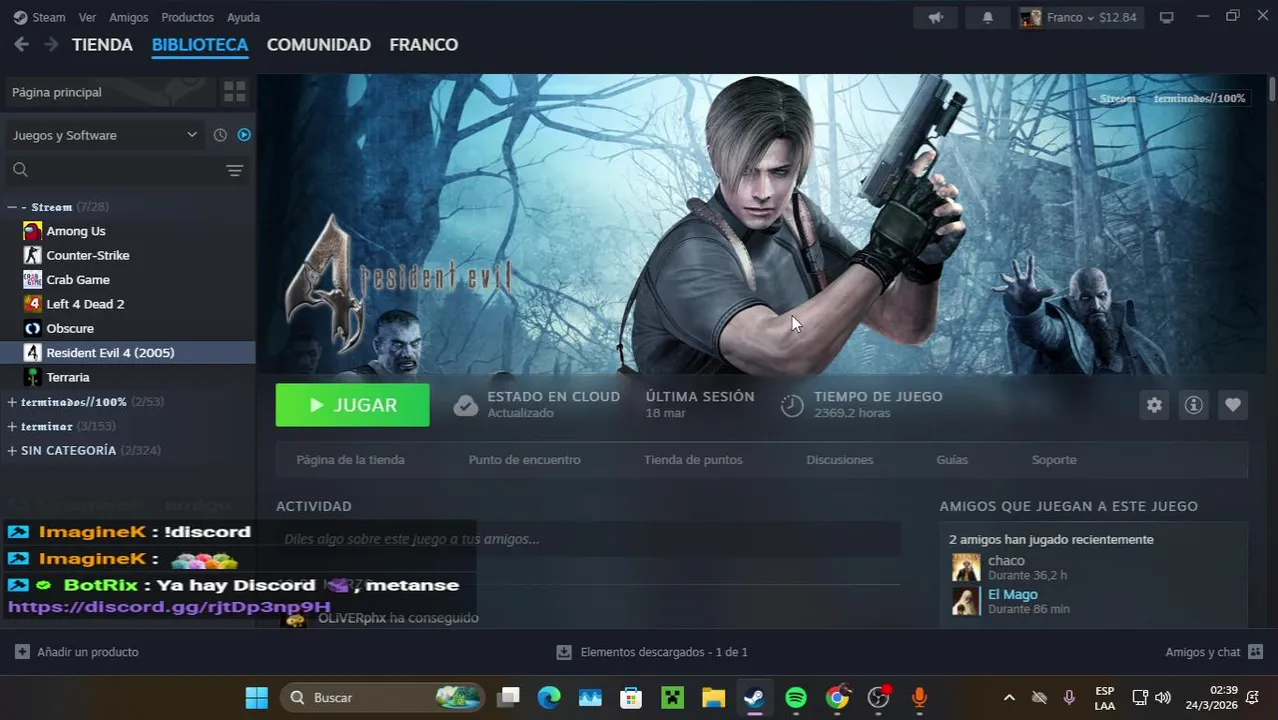Click the library search field

coord(114,170)
